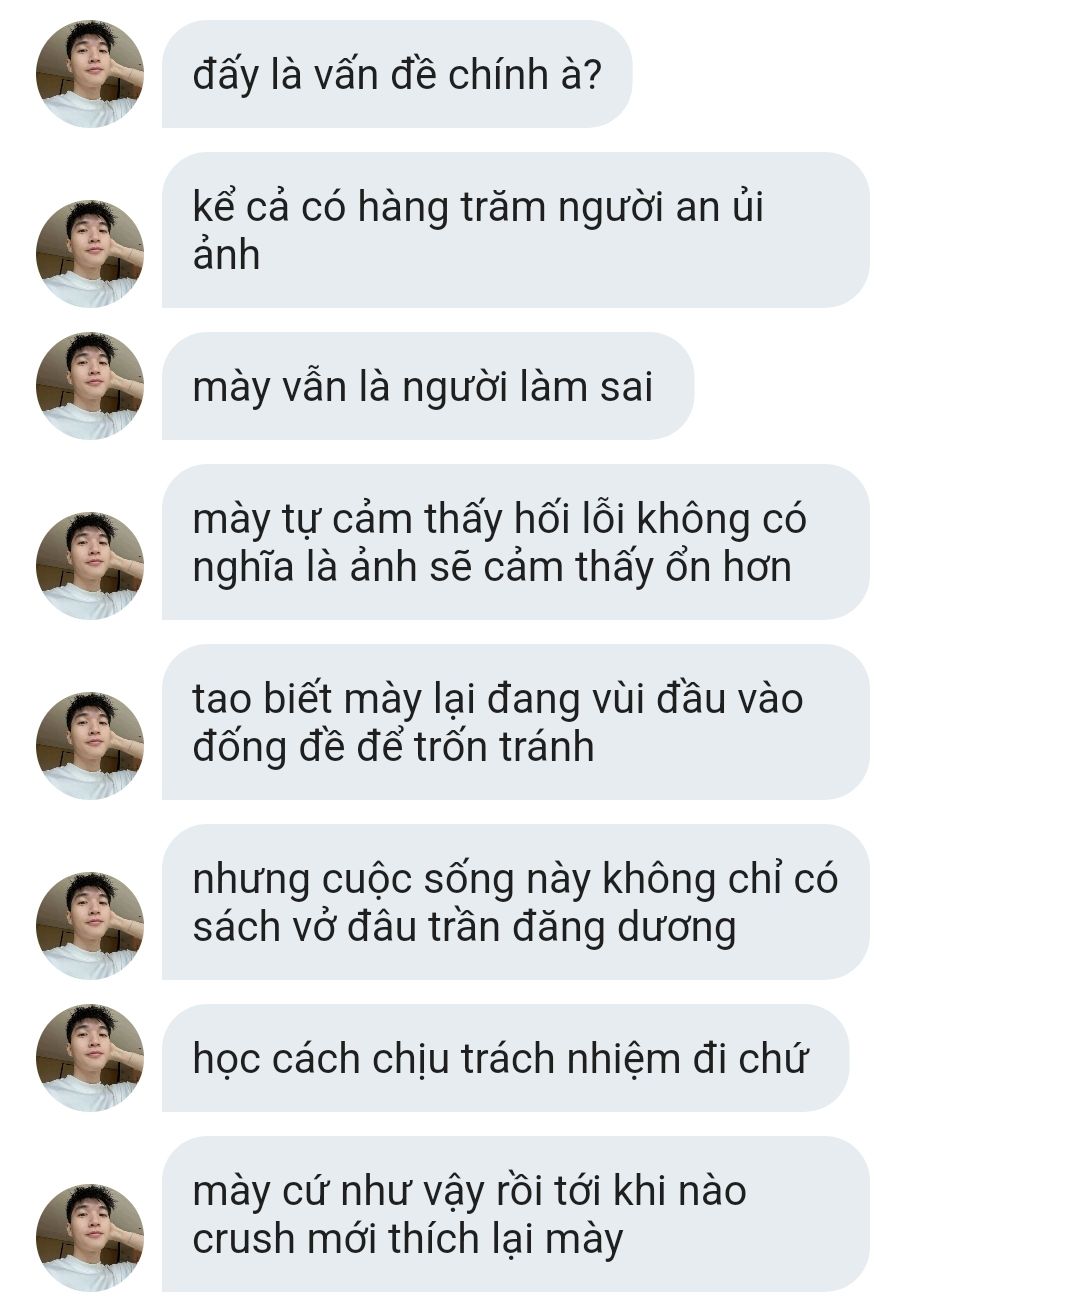Select the words "sách vở" in the chat bubble
The image size is (1080, 1308).
pos(264,927)
